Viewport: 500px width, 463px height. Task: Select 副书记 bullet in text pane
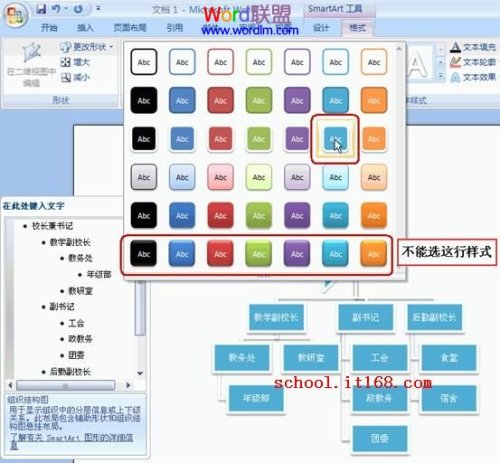[x=62, y=307]
